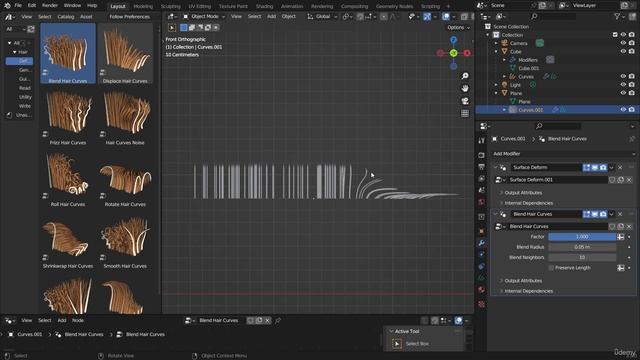The width and height of the screenshot is (640, 360).
Task: Open the Object properties orange square tab
Action: (x=482, y=231)
